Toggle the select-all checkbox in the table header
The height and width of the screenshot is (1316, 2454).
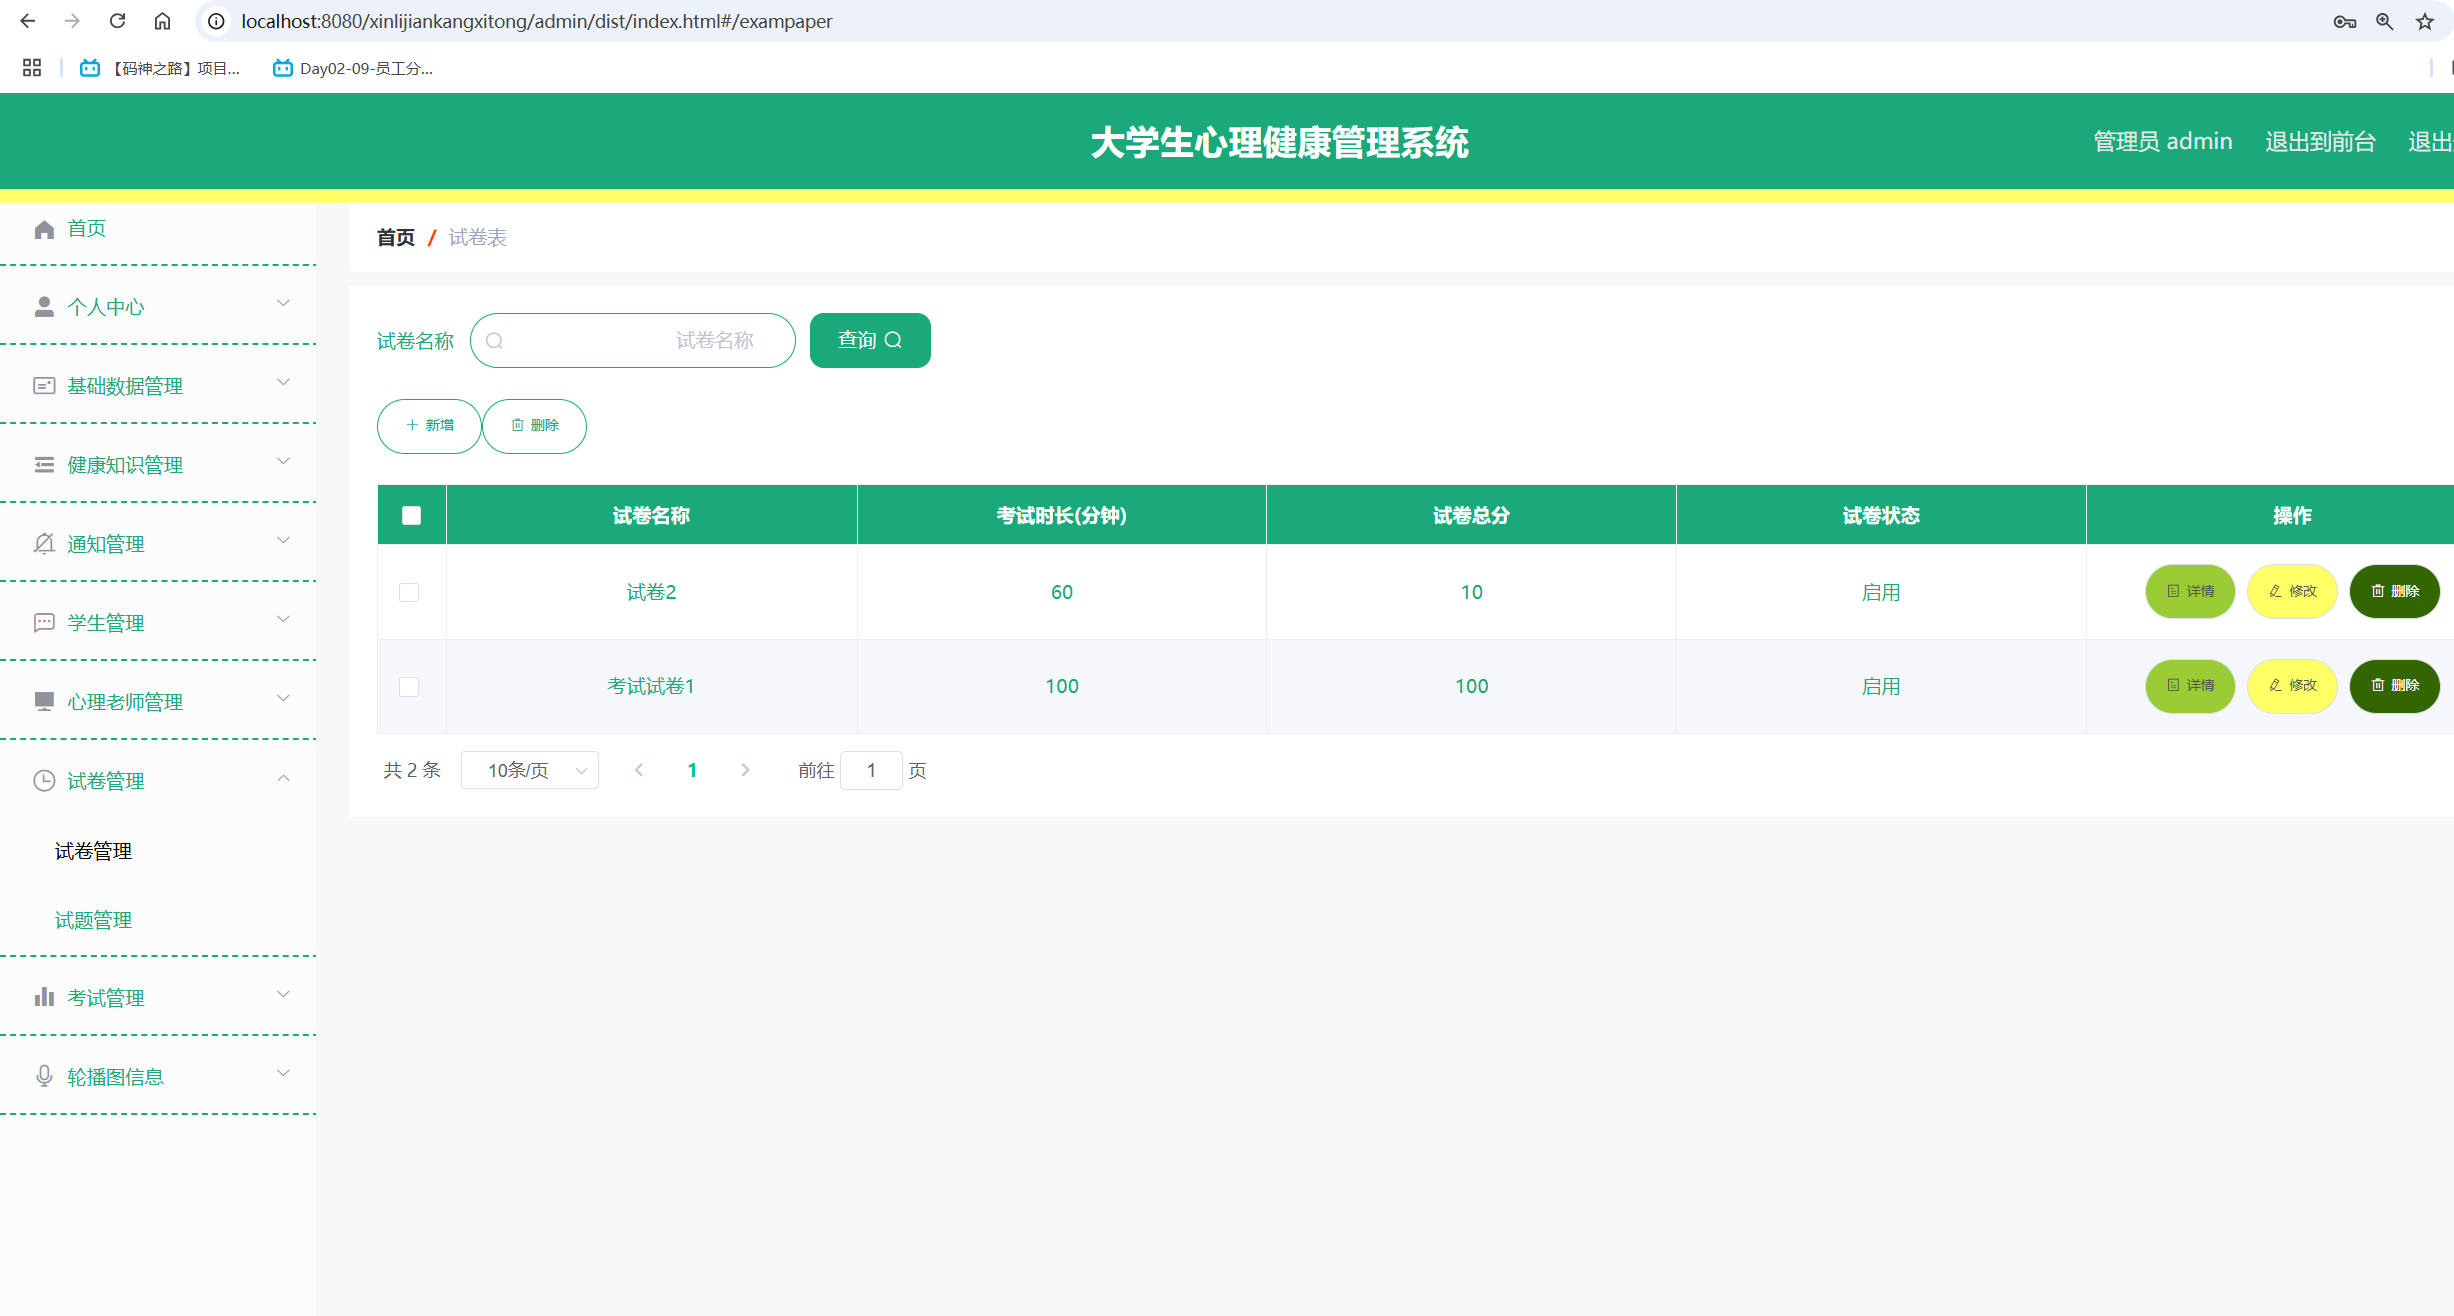pos(411,516)
